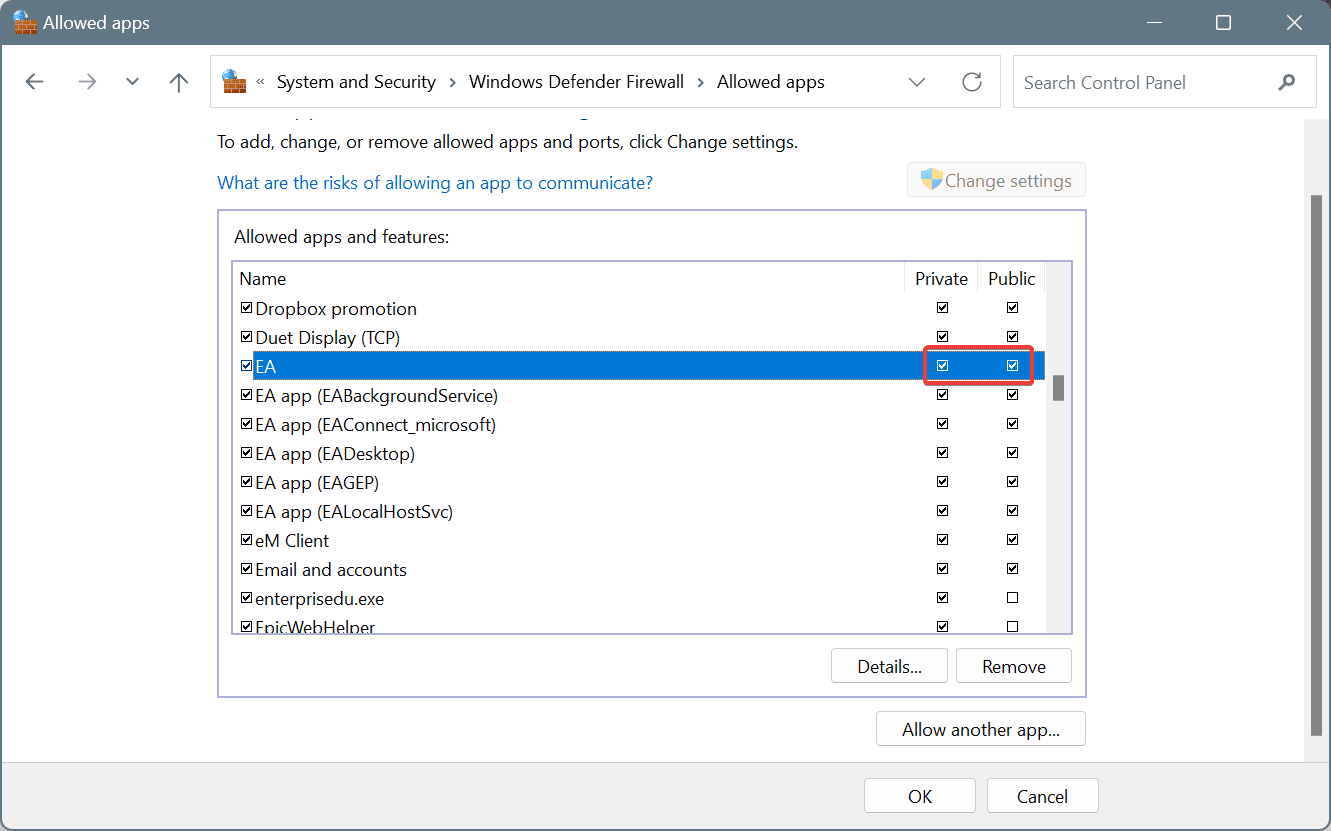Toggle Public for Dropbox promotion

click(1012, 308)
